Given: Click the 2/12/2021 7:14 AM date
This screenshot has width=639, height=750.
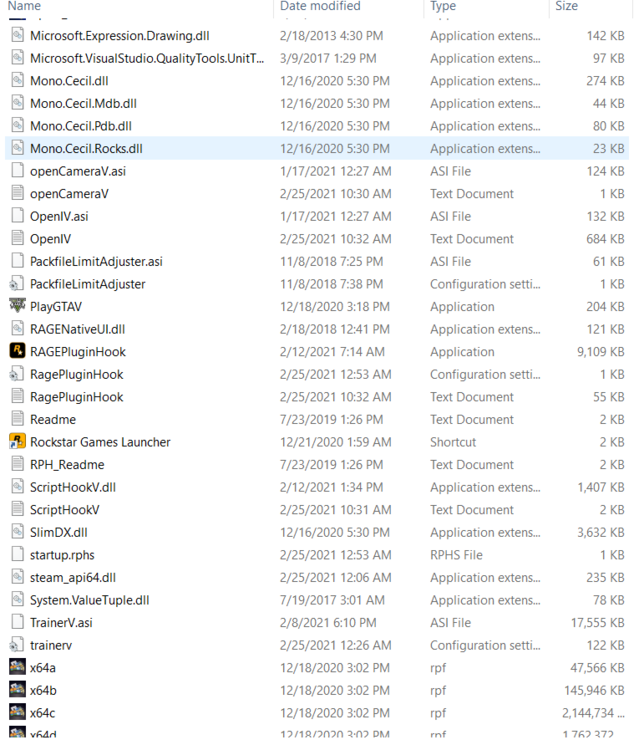Looking at the screenshot, I should pos(332,352).
